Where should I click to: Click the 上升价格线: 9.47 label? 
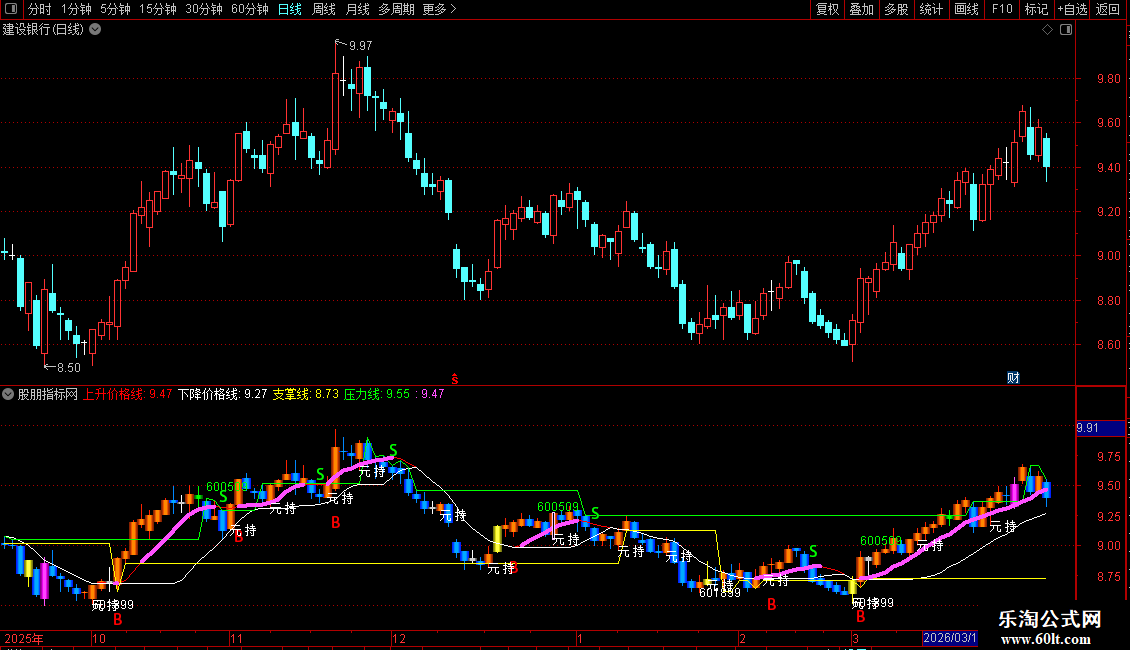point(128,394)
